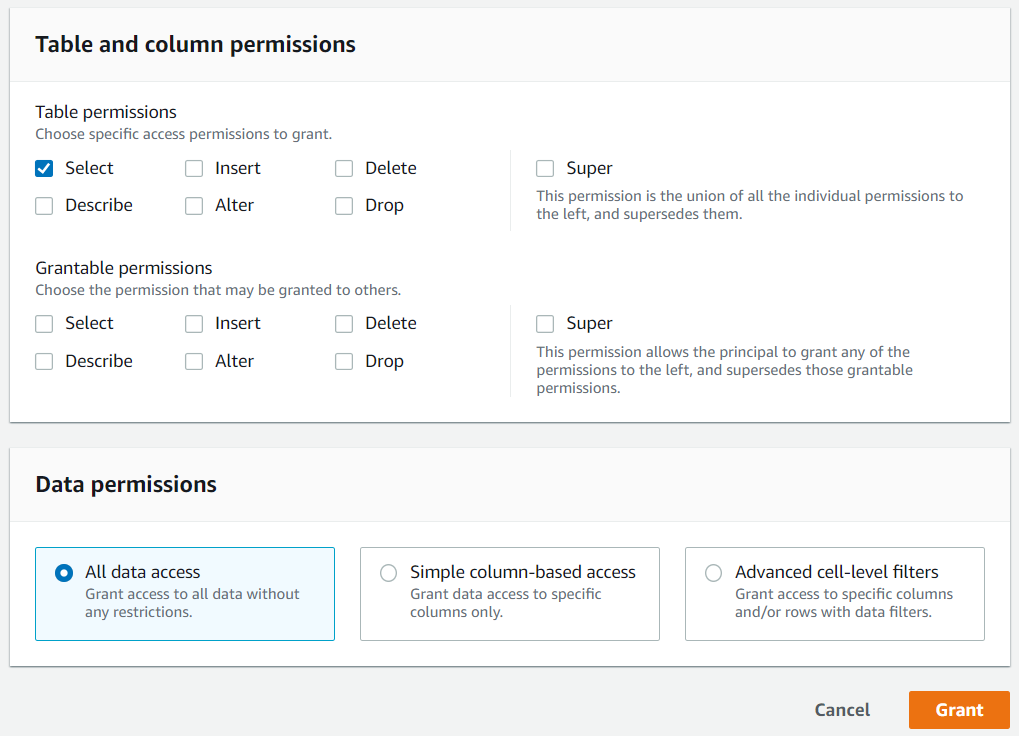Enable the Alter table permission
This screenshot has width=1019, height=736.
point(194,206)
